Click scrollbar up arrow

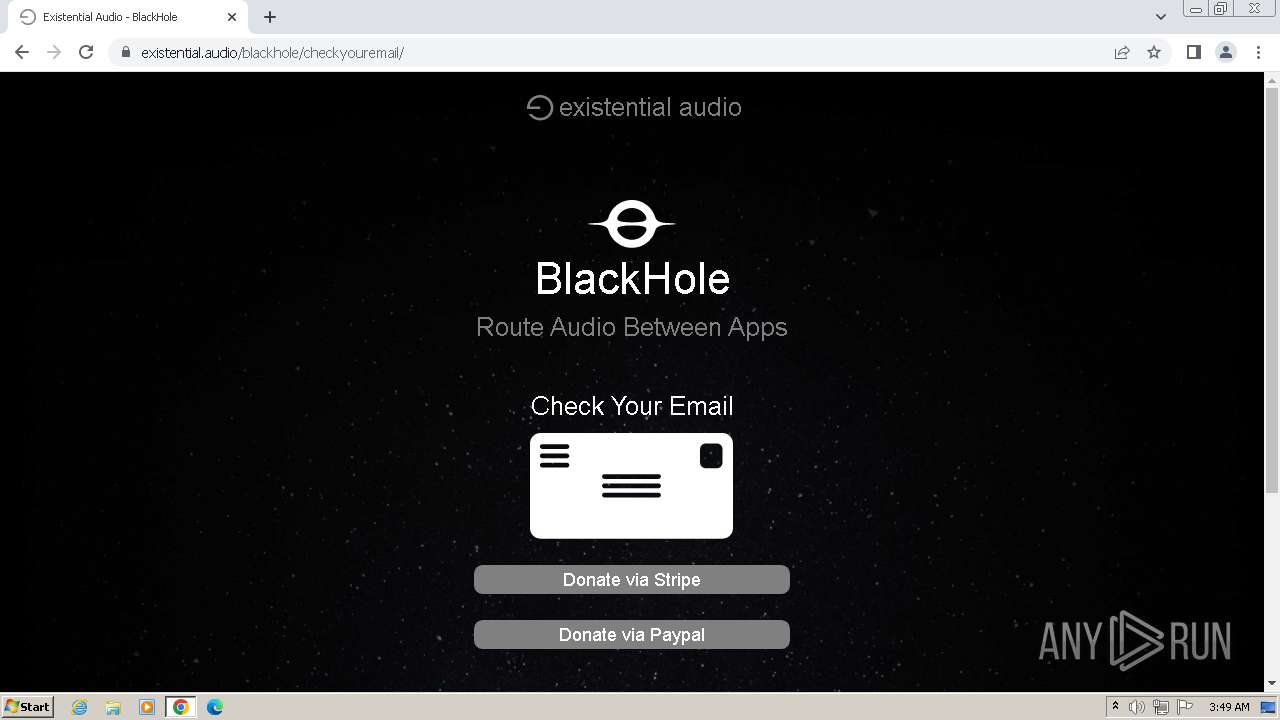(1272, 80)
